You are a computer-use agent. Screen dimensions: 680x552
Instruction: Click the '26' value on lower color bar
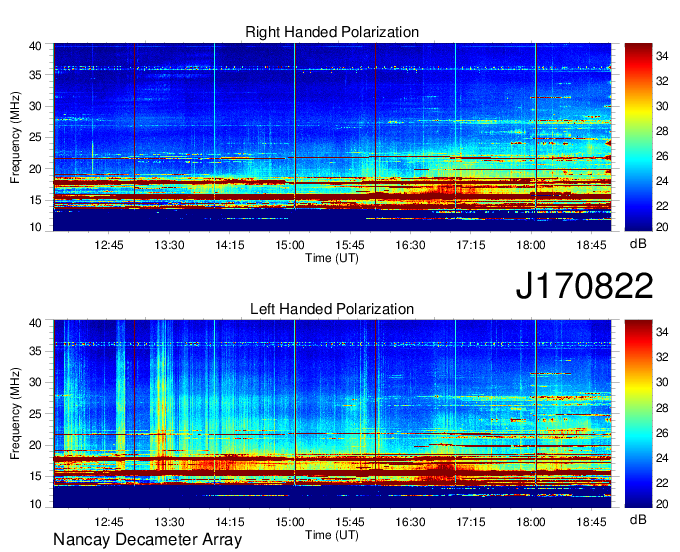(662, 433)
